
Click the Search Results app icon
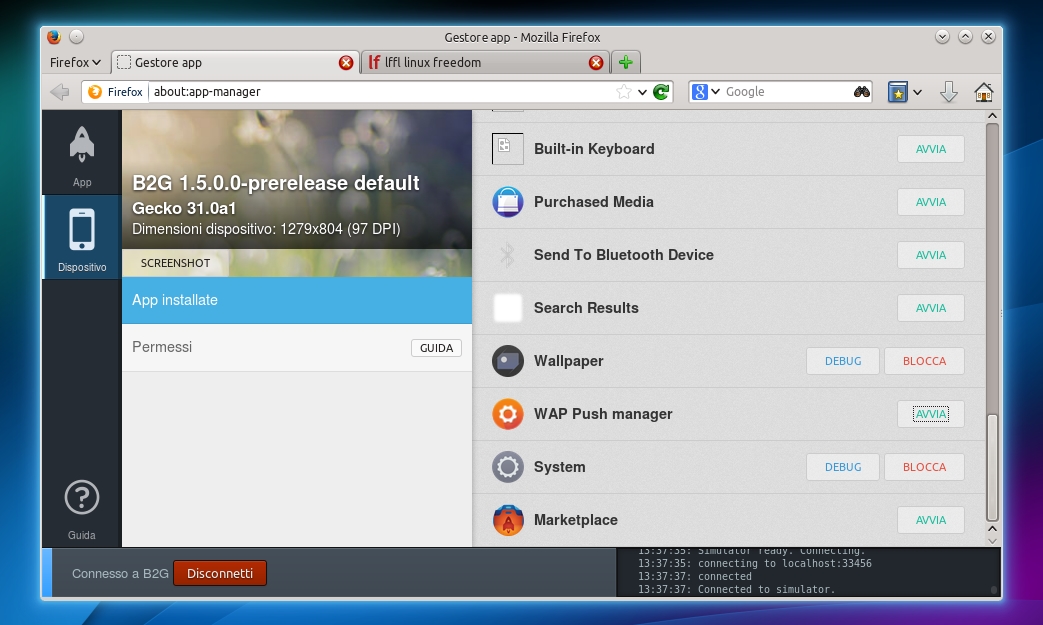(x=508, y=308)
